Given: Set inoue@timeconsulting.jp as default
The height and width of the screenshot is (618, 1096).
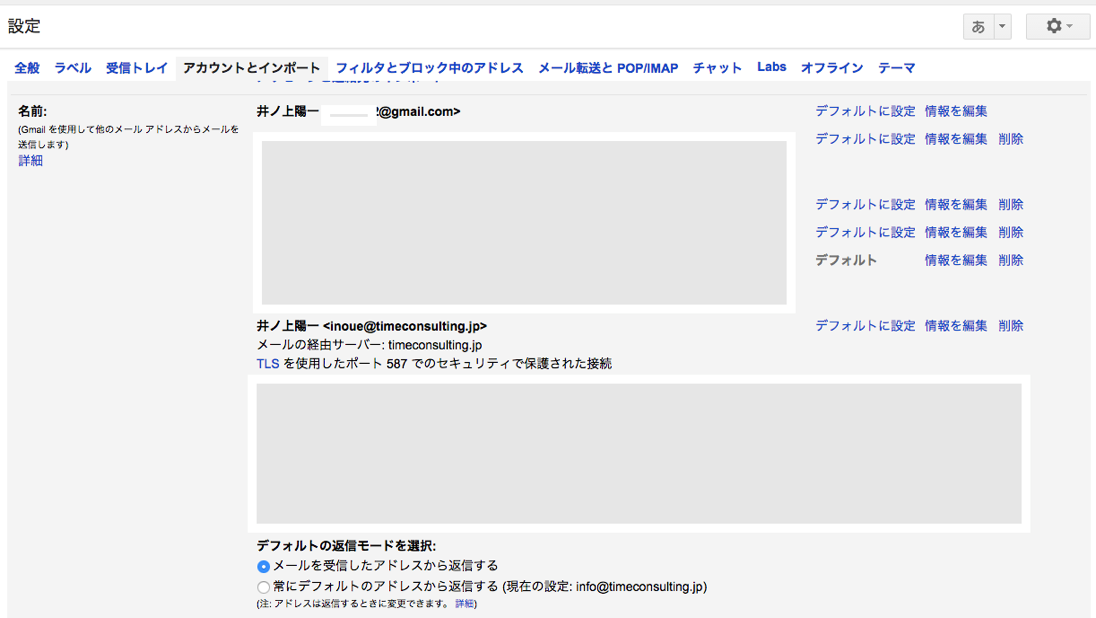Looking at the screenshot, I should coord(865,326).
